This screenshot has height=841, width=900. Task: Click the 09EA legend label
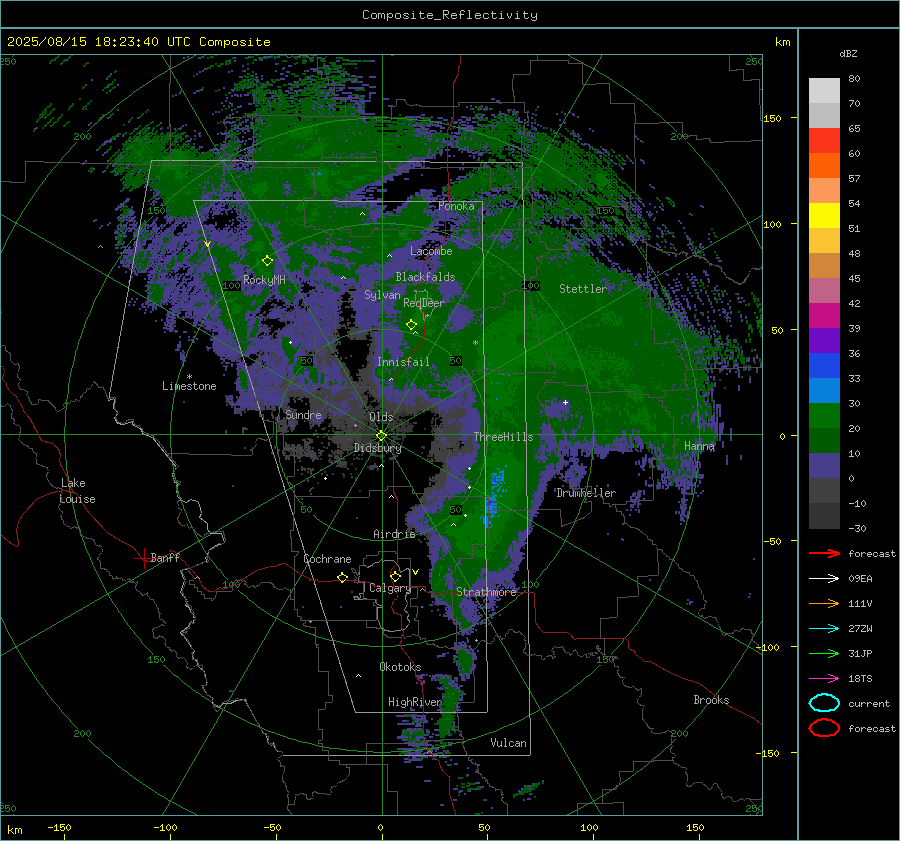[x=860, y=578]
